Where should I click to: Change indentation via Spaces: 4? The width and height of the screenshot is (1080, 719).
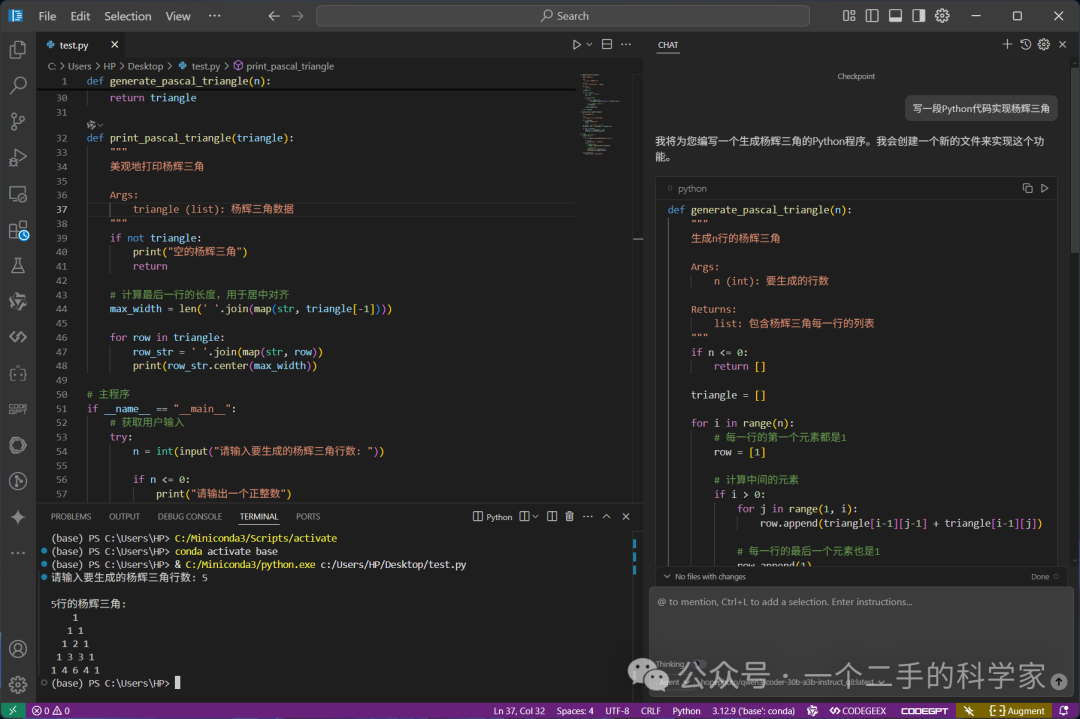pyautogui.click(x=574, y=711)
